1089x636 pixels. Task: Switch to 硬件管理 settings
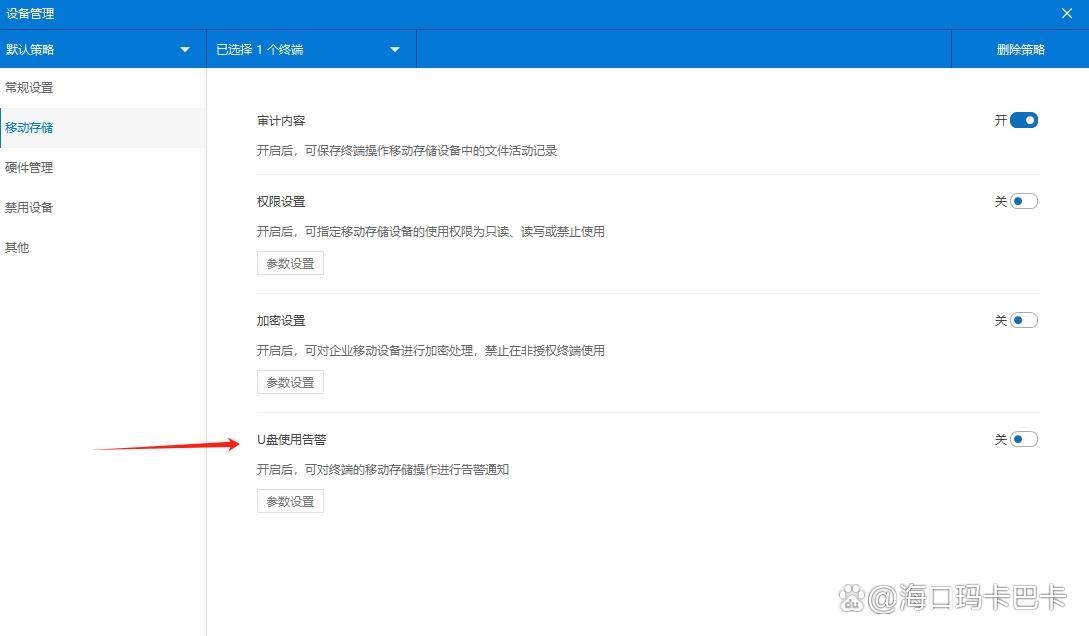pyautogui.click(x=30, y=167)
